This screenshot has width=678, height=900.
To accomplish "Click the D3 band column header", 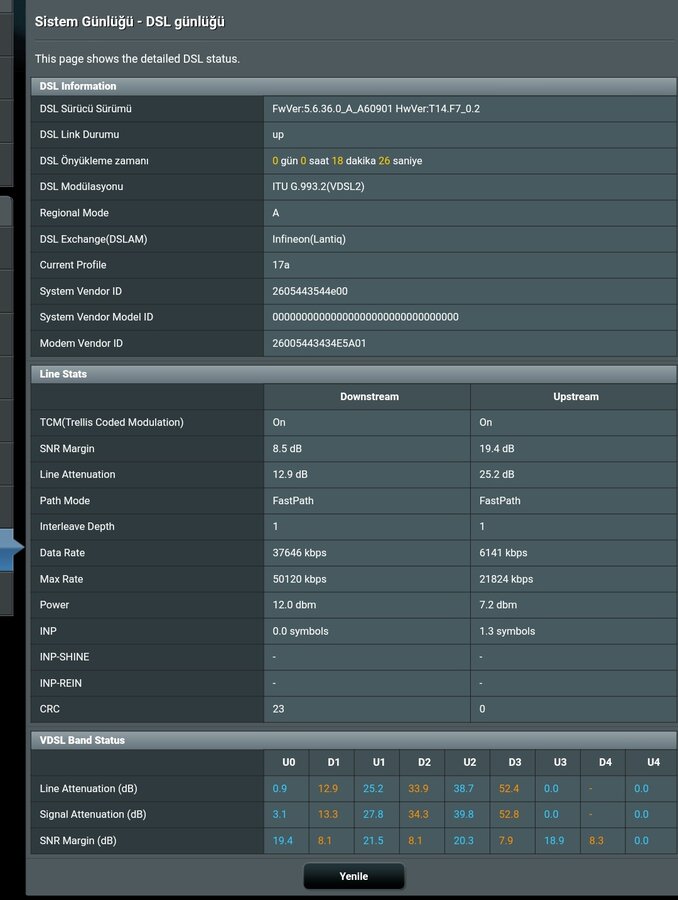I will pos(515,762).
